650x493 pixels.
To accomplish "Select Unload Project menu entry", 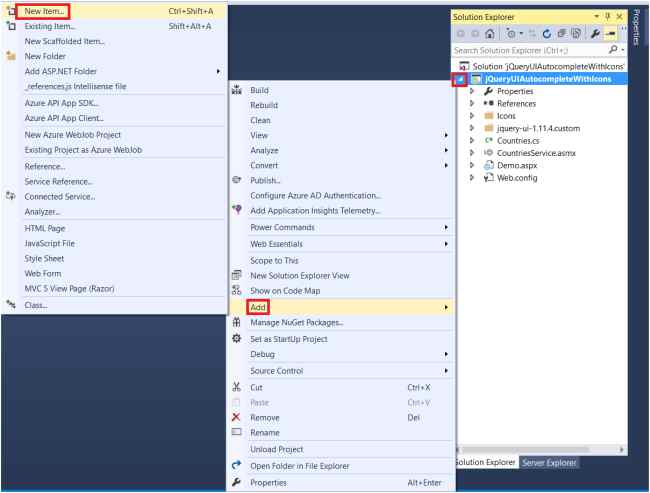I will (341, 449).
